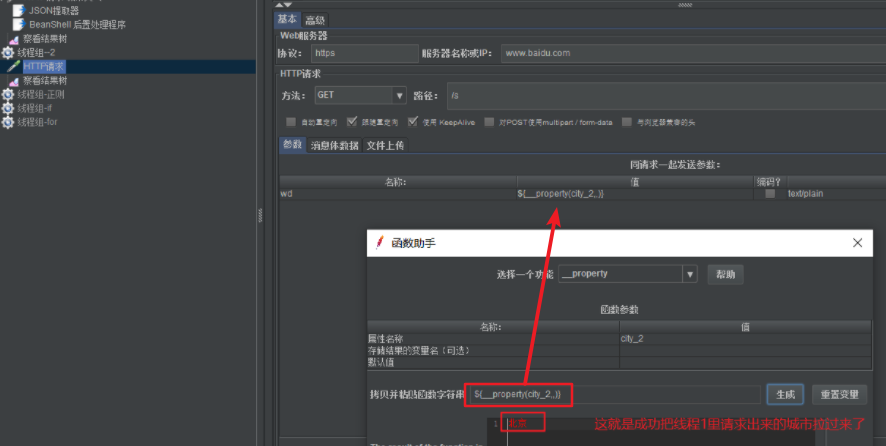The image size is (886, 446).
Task: Select the 线程组-if thread group
Action: 34,108
